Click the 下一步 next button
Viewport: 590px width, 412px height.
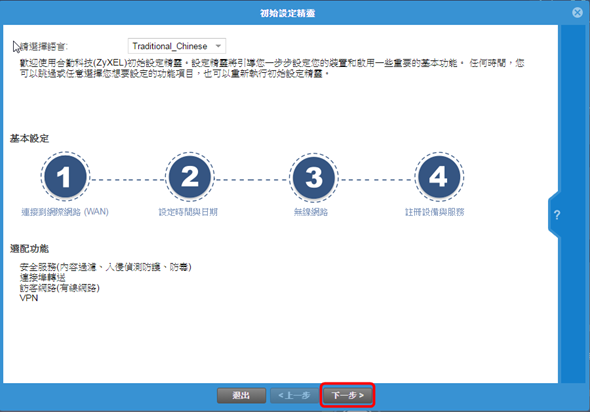[x=347, y=395]
